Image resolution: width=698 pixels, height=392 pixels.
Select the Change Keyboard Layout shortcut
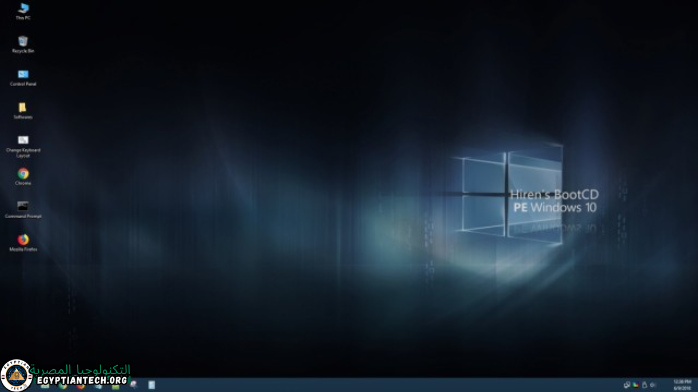tap(23, 146)
